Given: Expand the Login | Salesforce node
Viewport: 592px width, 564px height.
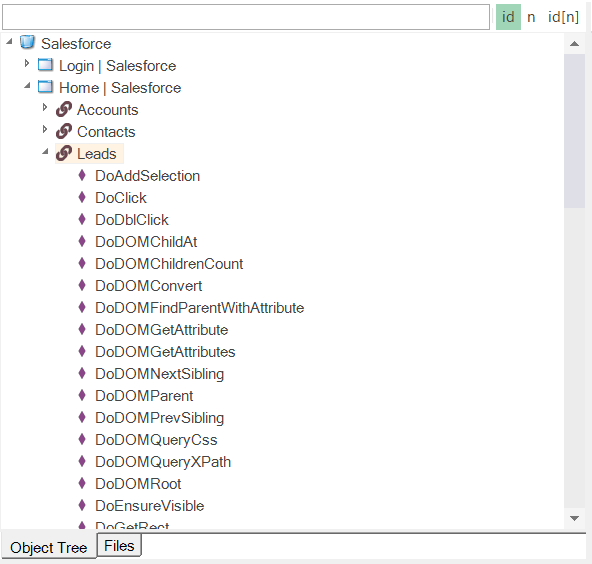Looking at the screenshot, I should pos(26,63).
